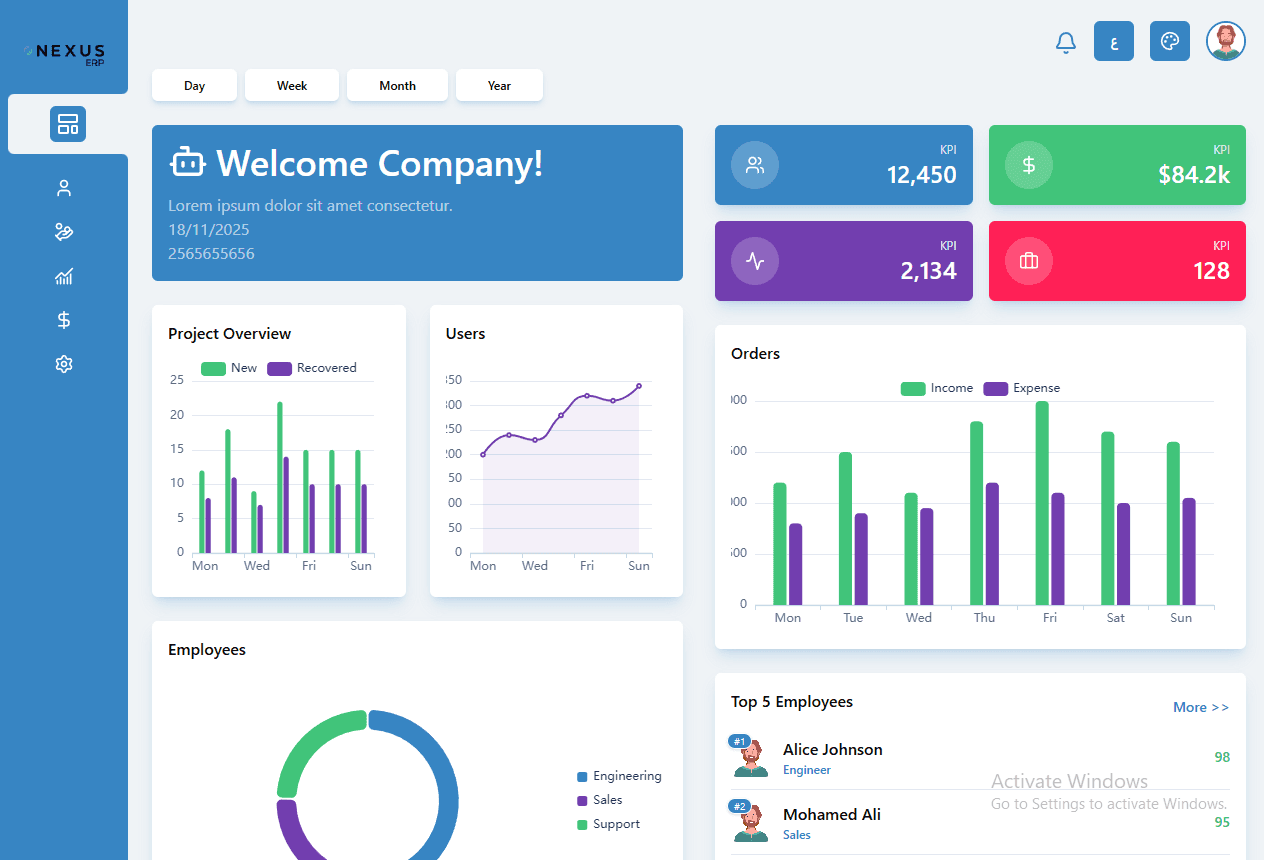The height and width of the screenshot is (860, 1264).
Task: Open the user avatar profile menu
Action: (x=1225, y=41)
